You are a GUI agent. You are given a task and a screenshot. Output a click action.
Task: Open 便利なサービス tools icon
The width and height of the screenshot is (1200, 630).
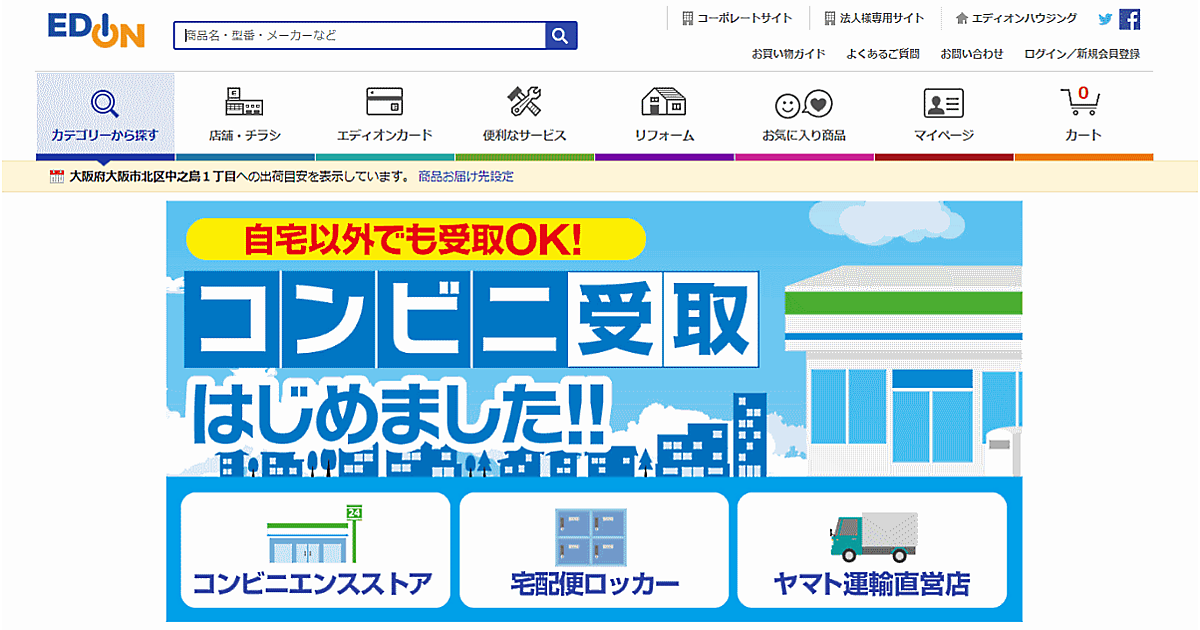(524, 104)
